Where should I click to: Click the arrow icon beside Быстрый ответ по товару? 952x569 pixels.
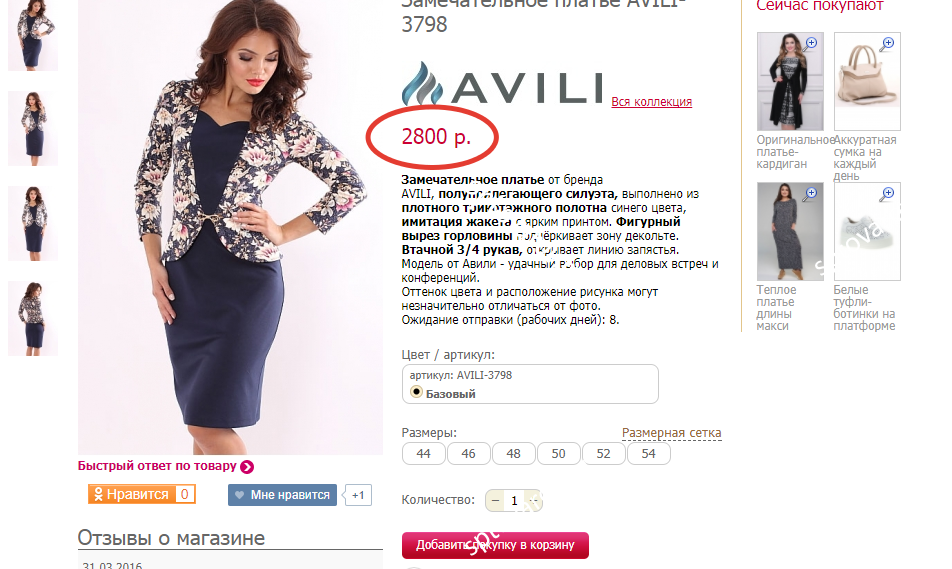click(246, 467)
